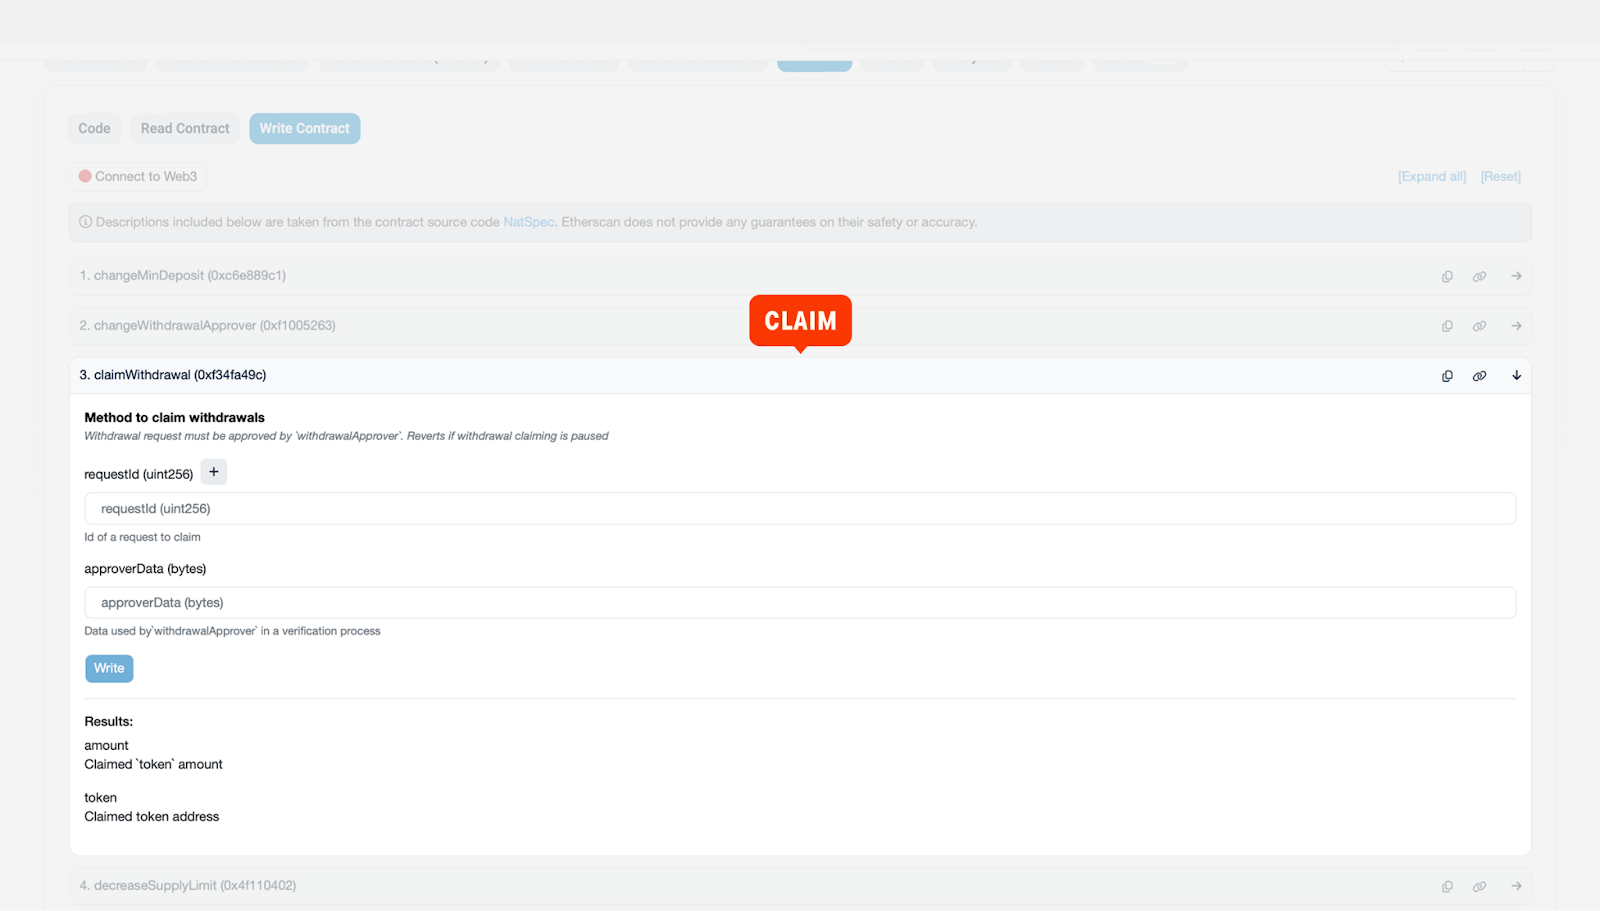The height and width of the screenshot is (911, 1600).
Task: Click the claimWithdrawal permalink chain icon
Action: [1479, 376]
